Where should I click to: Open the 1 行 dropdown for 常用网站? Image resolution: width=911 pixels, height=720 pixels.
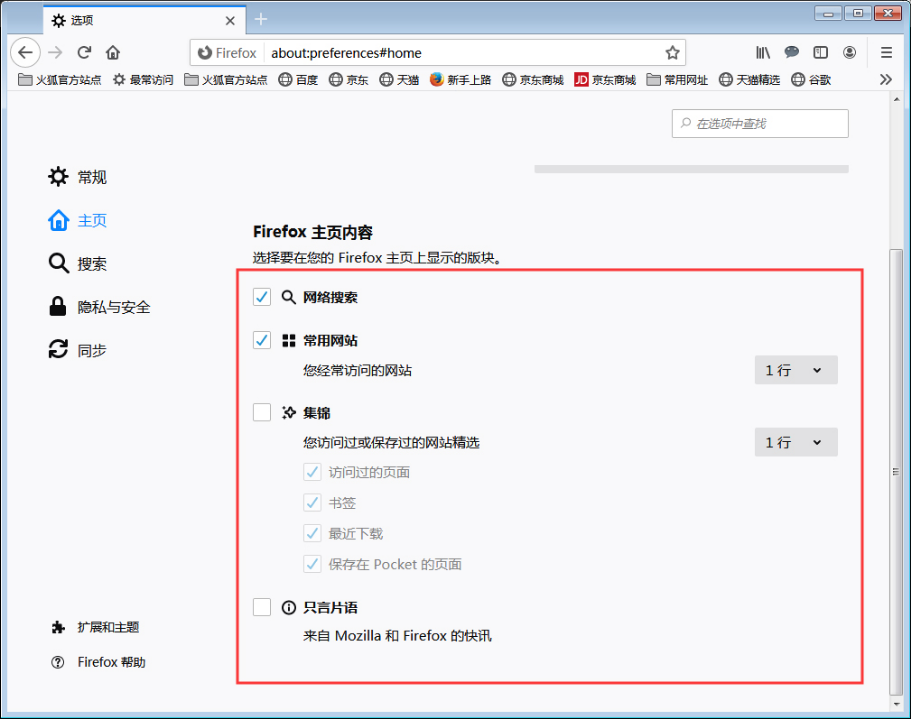tap(796, 370)
